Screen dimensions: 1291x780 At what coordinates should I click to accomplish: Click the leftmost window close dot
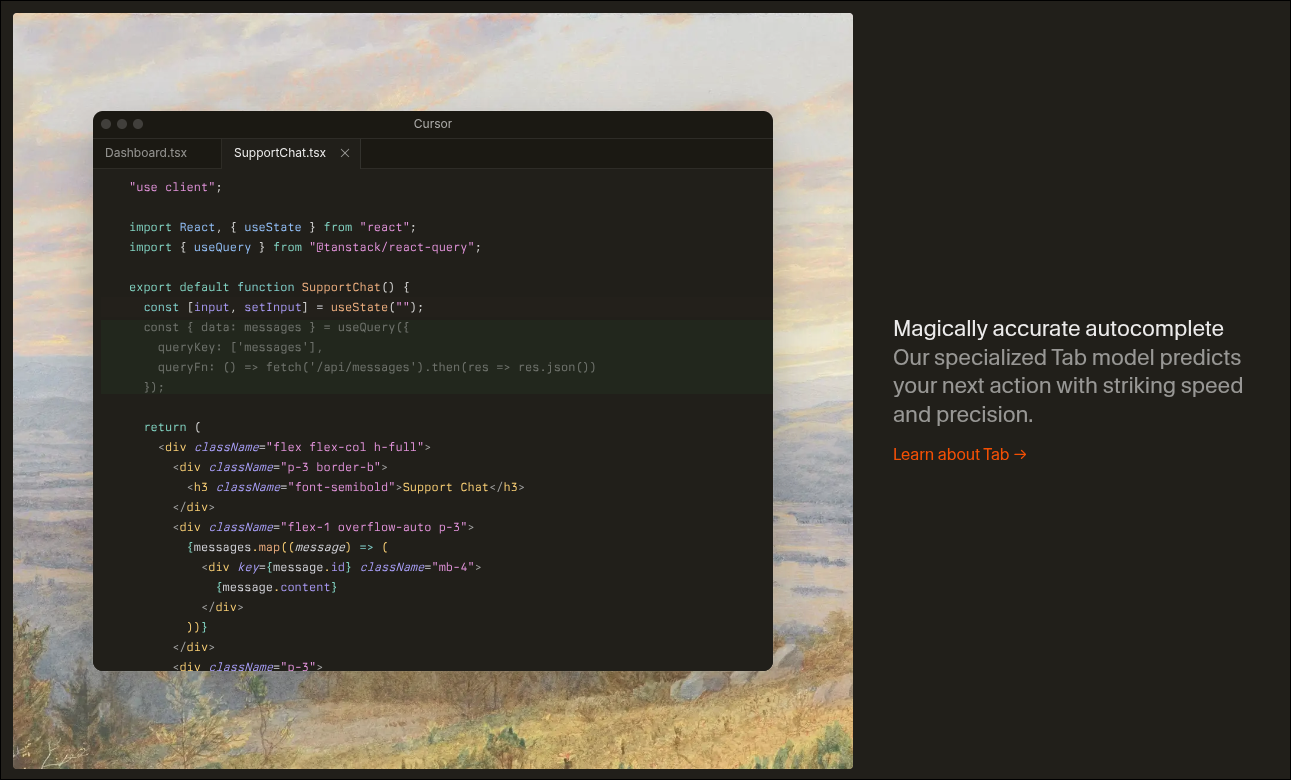pyautogui.click(x=106, y=124)
